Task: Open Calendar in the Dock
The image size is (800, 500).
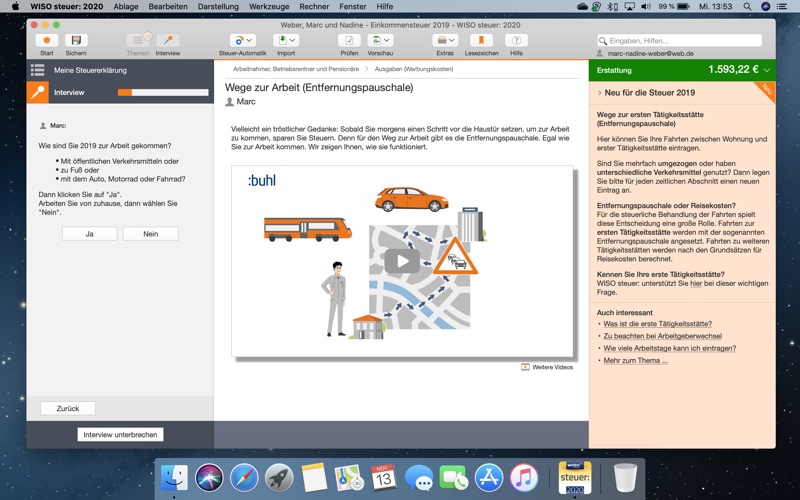Action: point(384,478)
